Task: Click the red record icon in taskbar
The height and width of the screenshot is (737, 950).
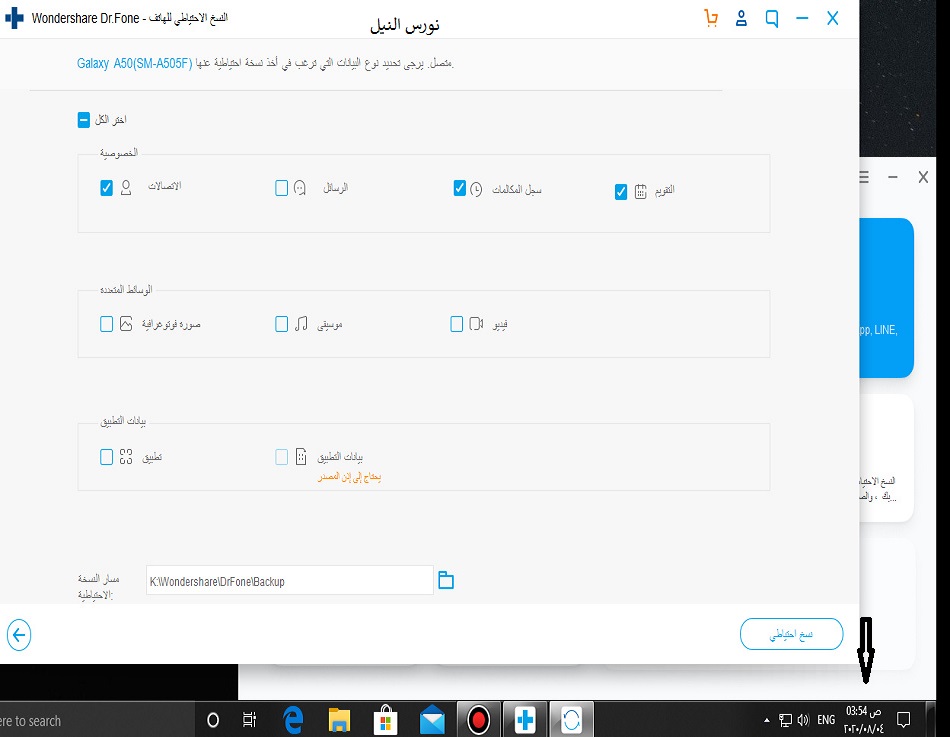Action: tap(478, 720)
